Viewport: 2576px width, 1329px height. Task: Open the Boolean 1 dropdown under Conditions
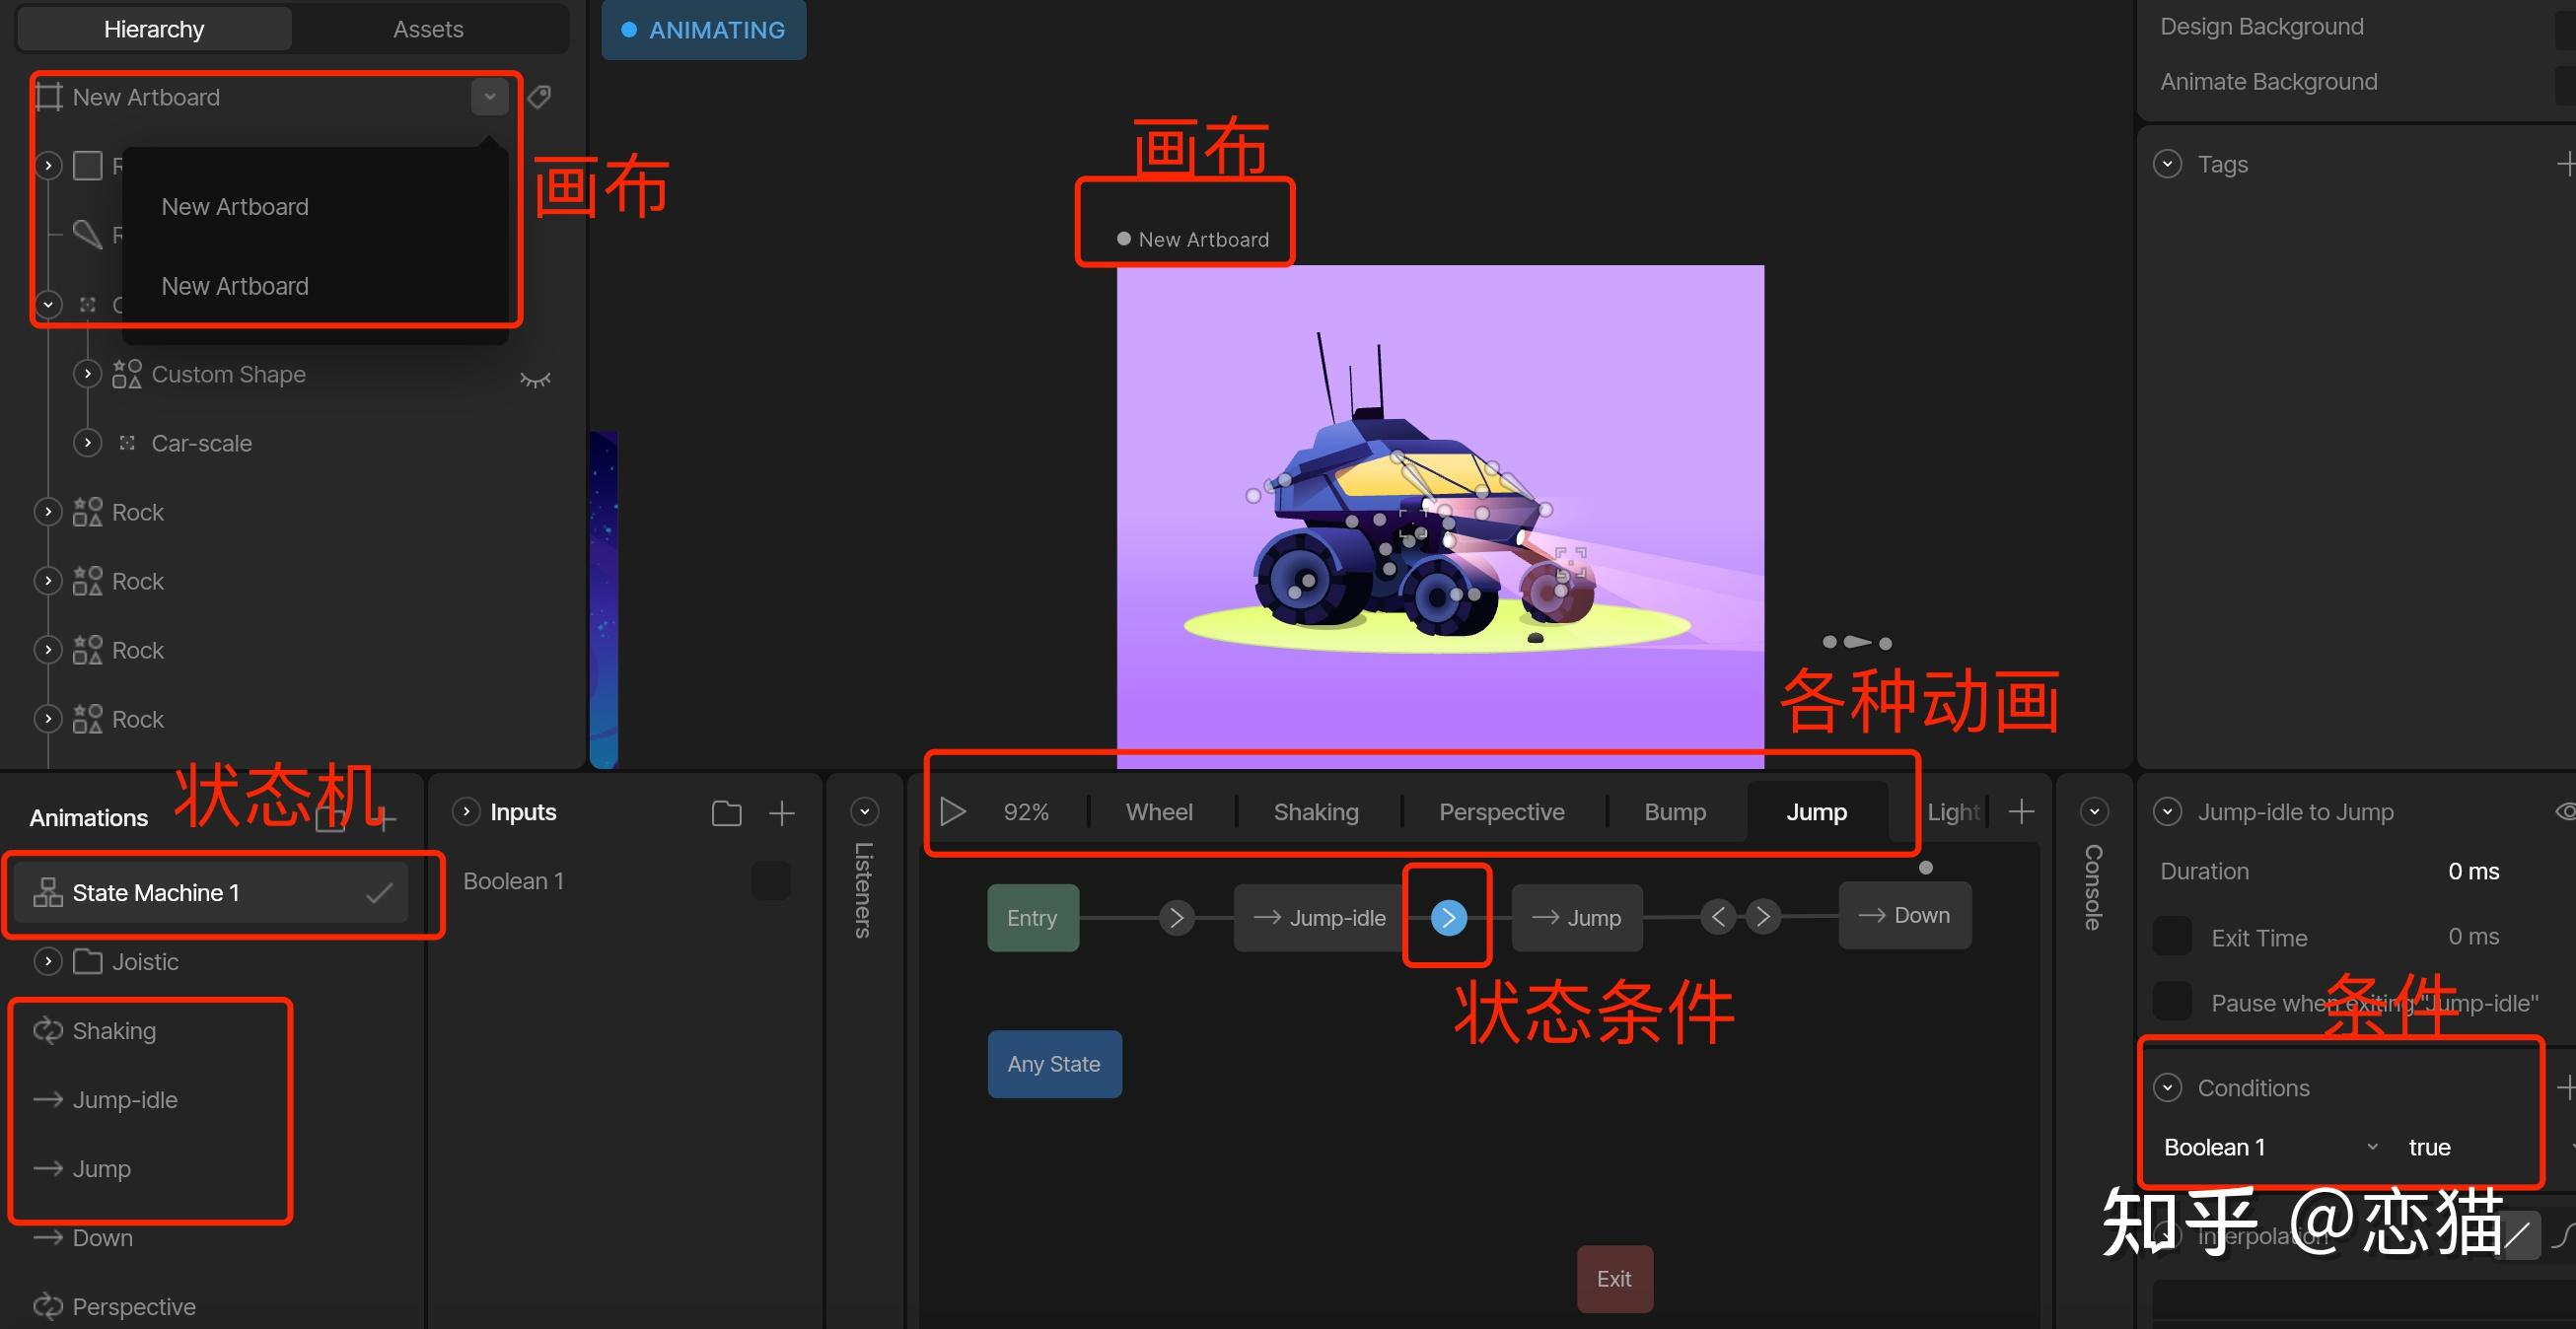(2372, 1147)
